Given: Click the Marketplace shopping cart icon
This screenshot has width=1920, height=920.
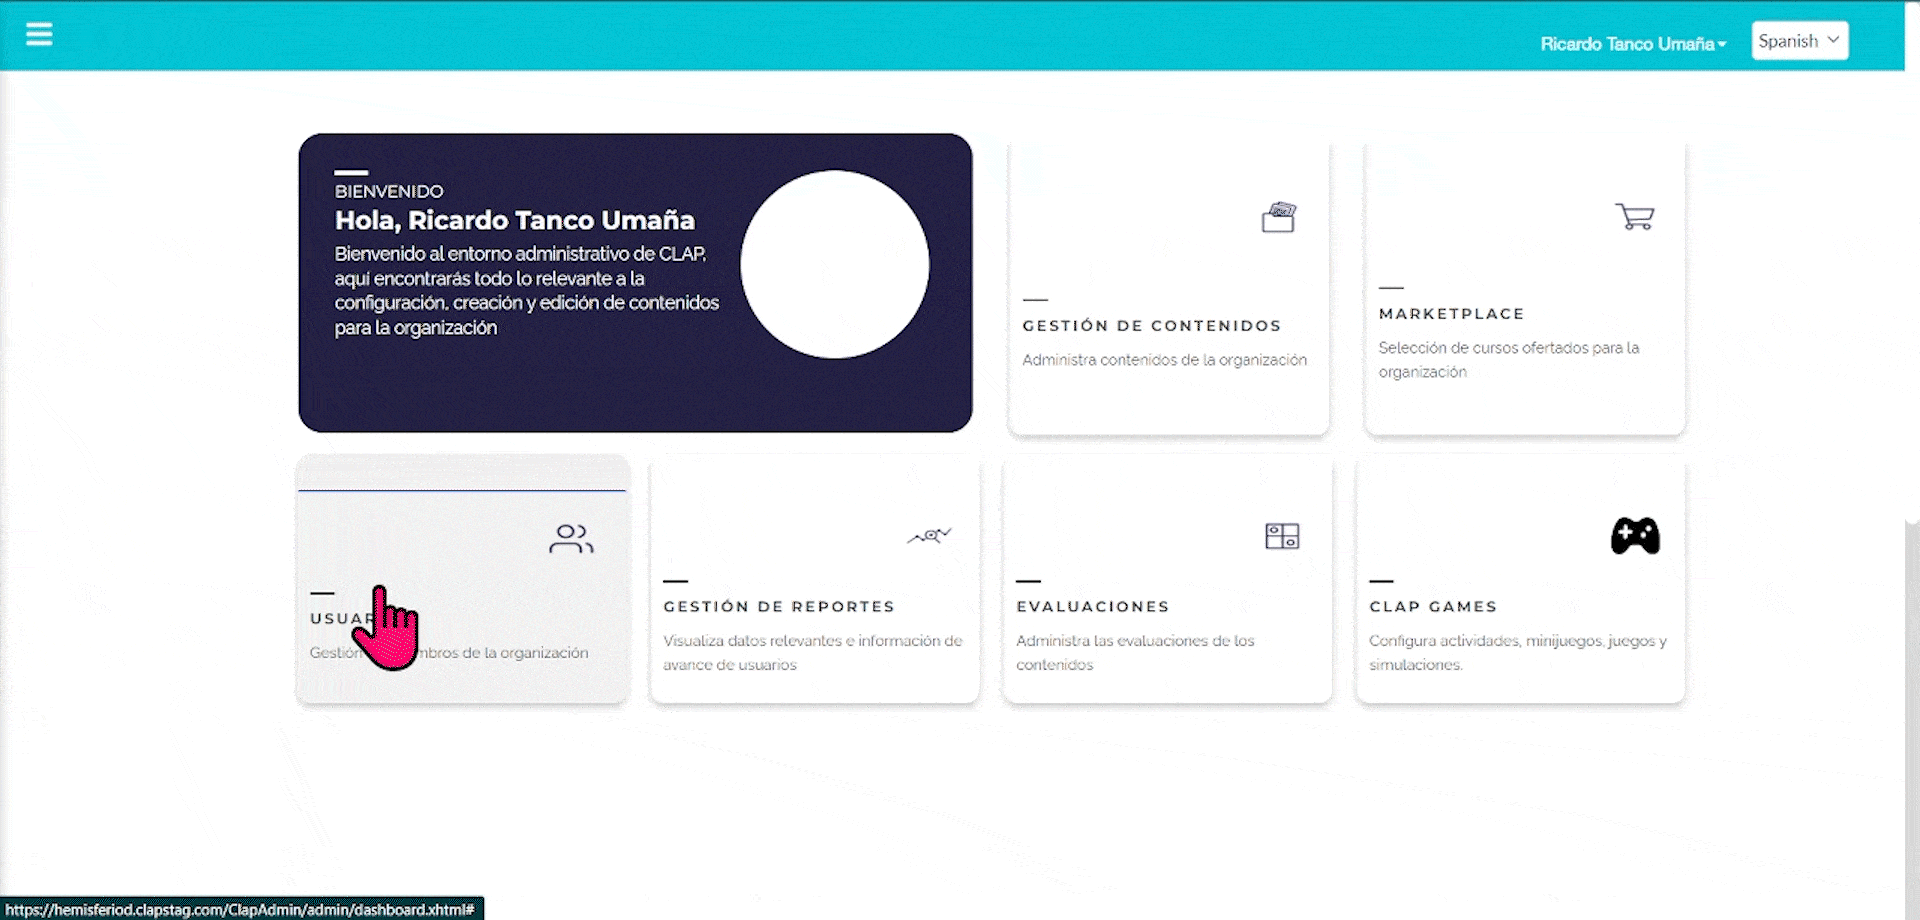Looking at the screenshot, I should [x=1635, y=216].
